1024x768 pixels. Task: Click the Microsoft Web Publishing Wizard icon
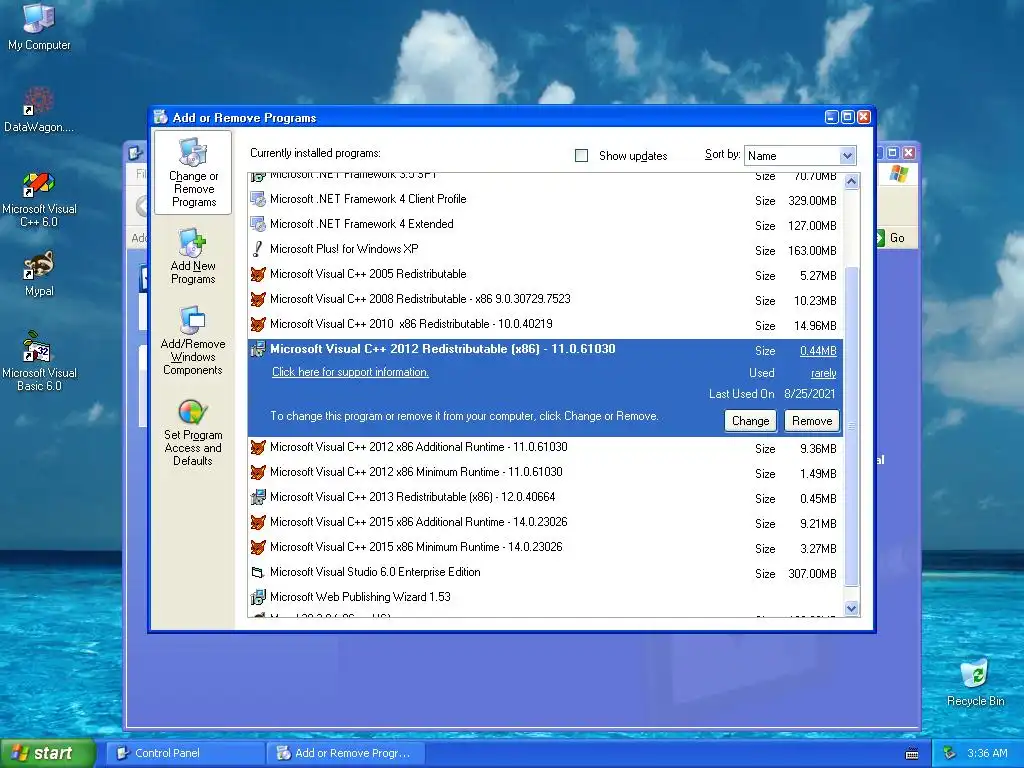258,597
